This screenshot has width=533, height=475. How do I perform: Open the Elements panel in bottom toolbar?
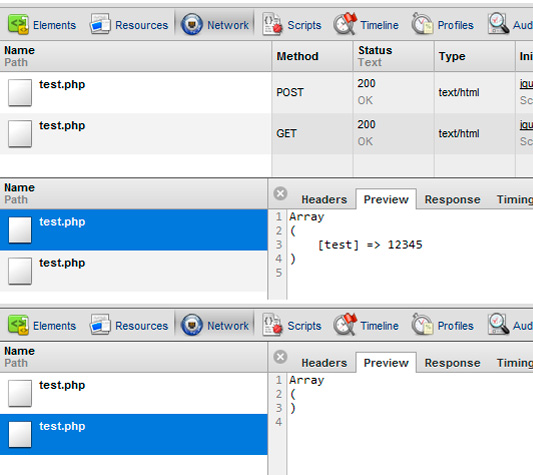coord(42,325)
